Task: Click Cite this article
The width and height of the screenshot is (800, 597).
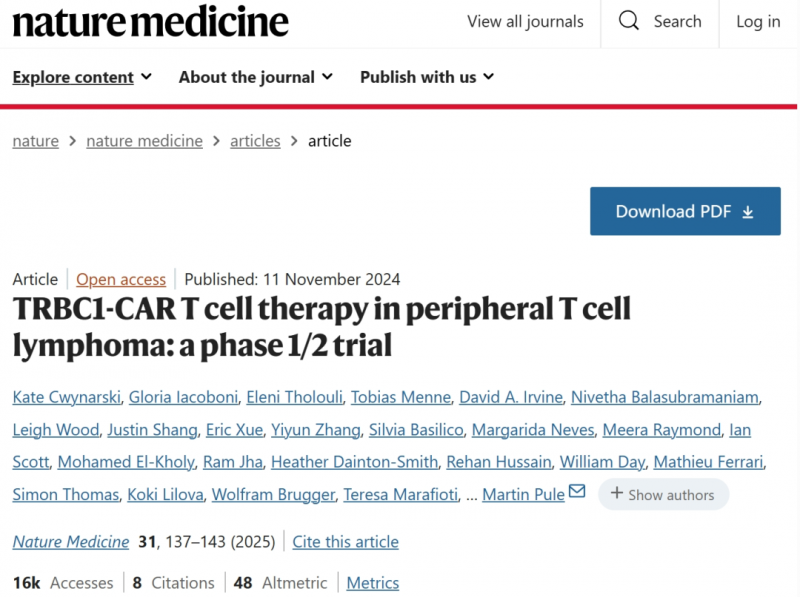Action: [345, 541]
